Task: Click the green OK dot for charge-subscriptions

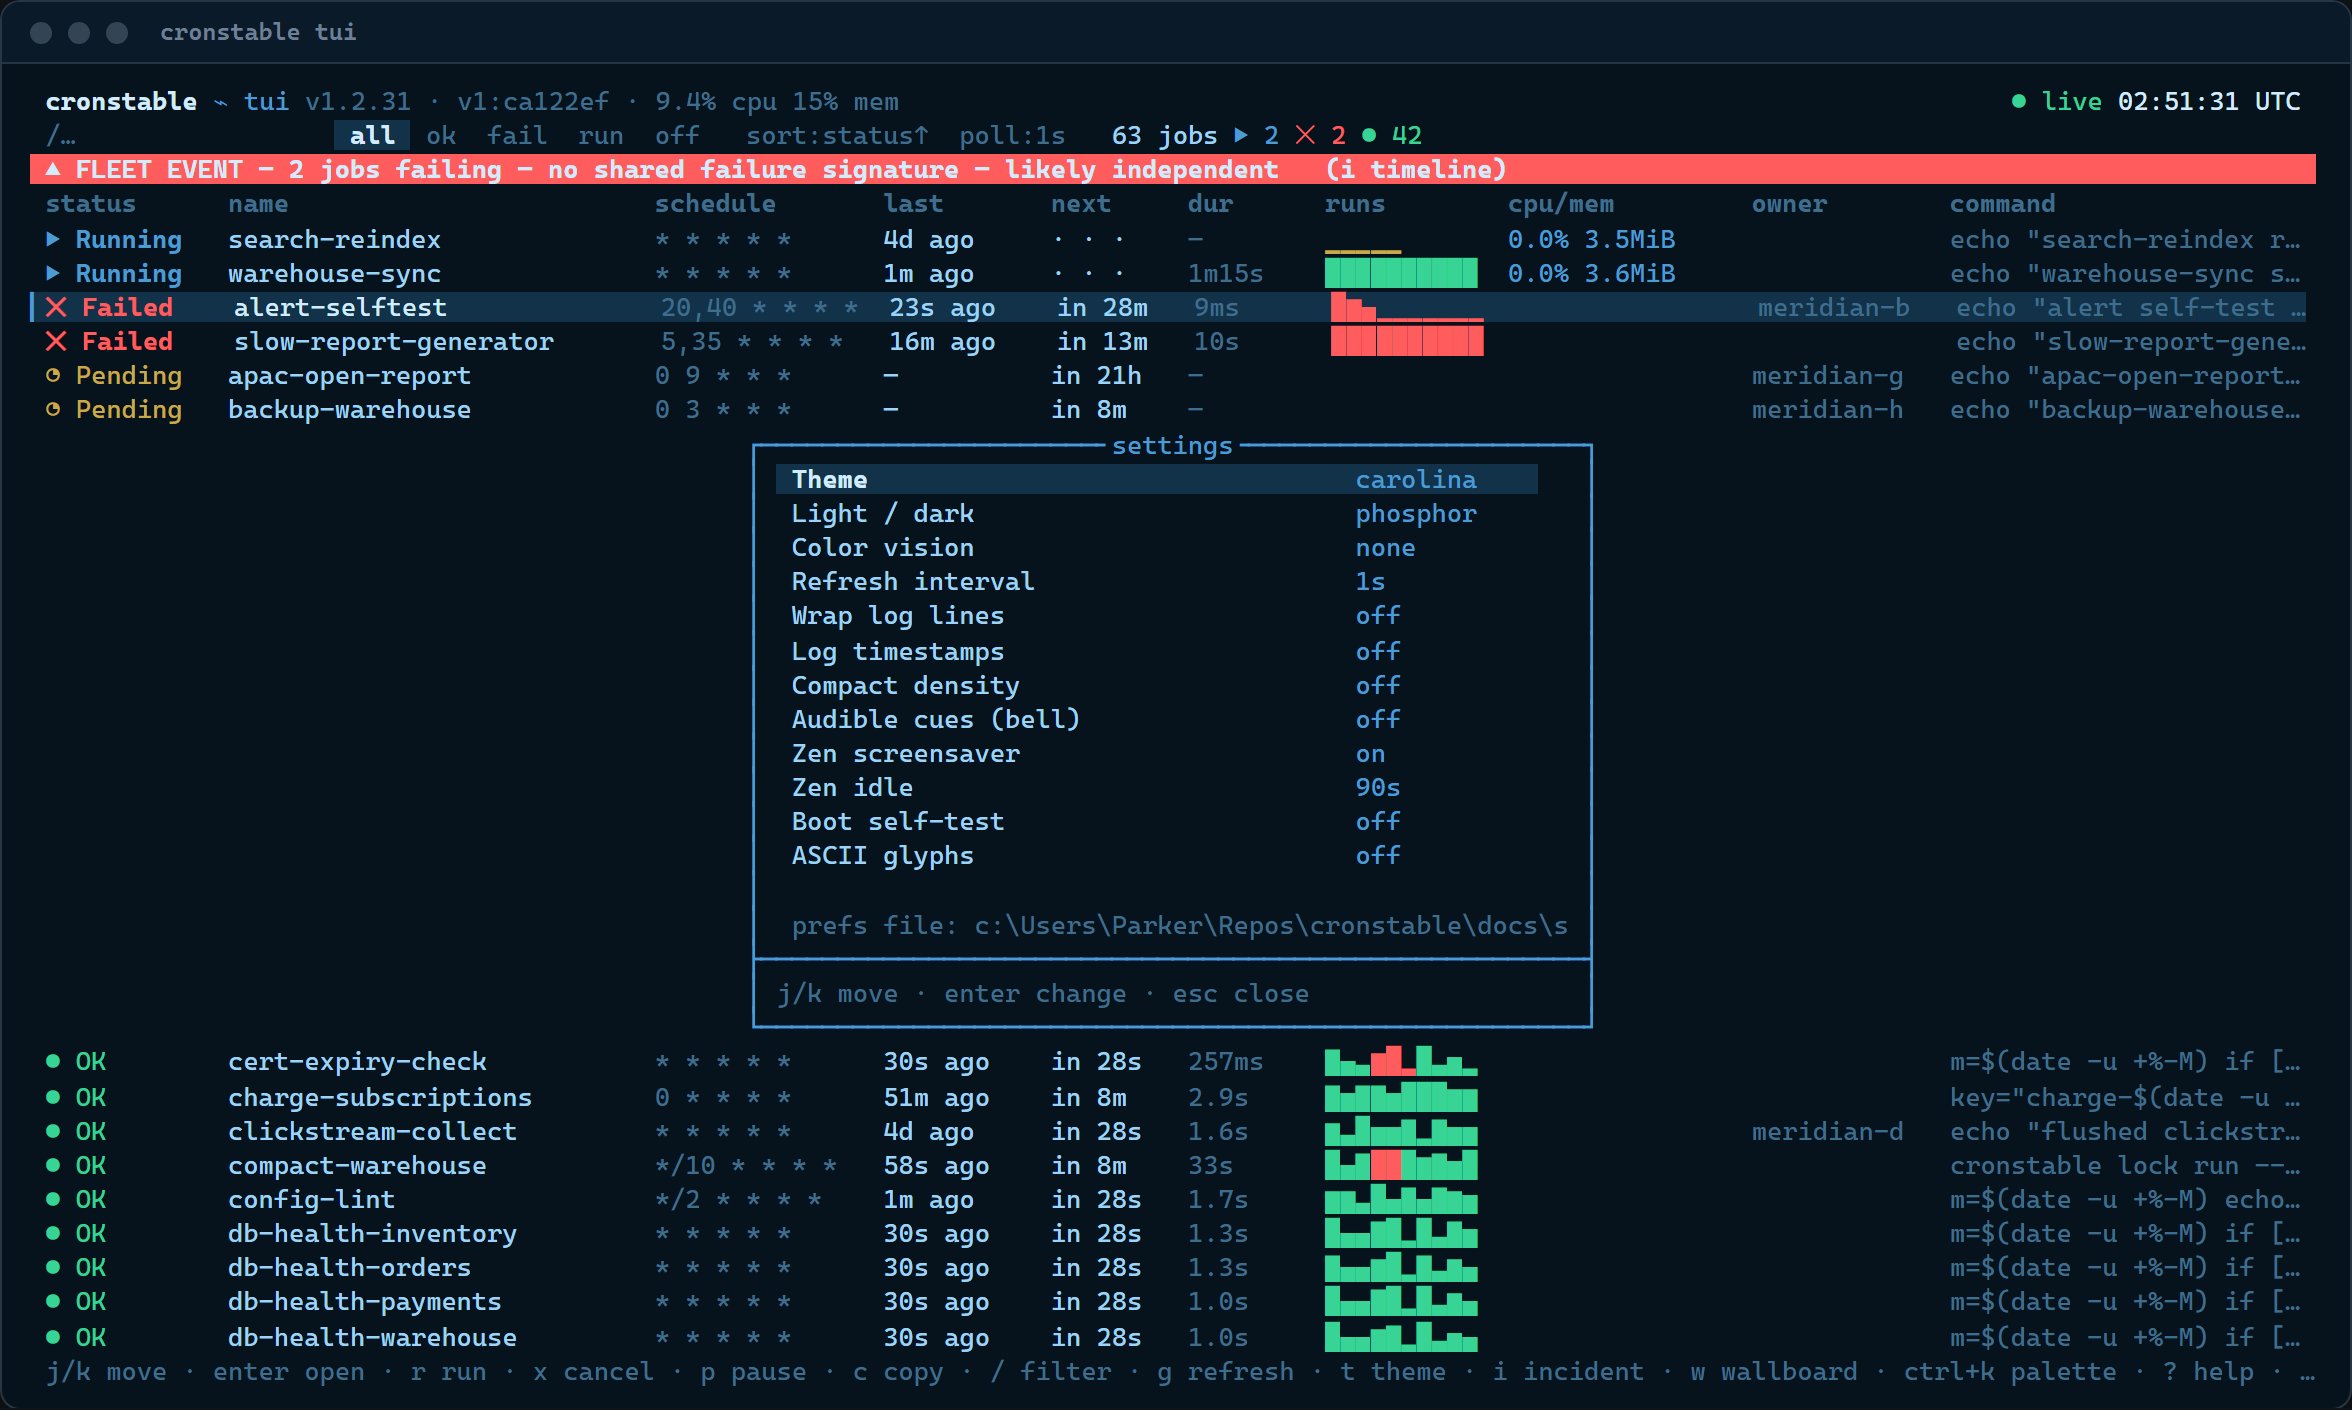Action: coord(53,1097)
